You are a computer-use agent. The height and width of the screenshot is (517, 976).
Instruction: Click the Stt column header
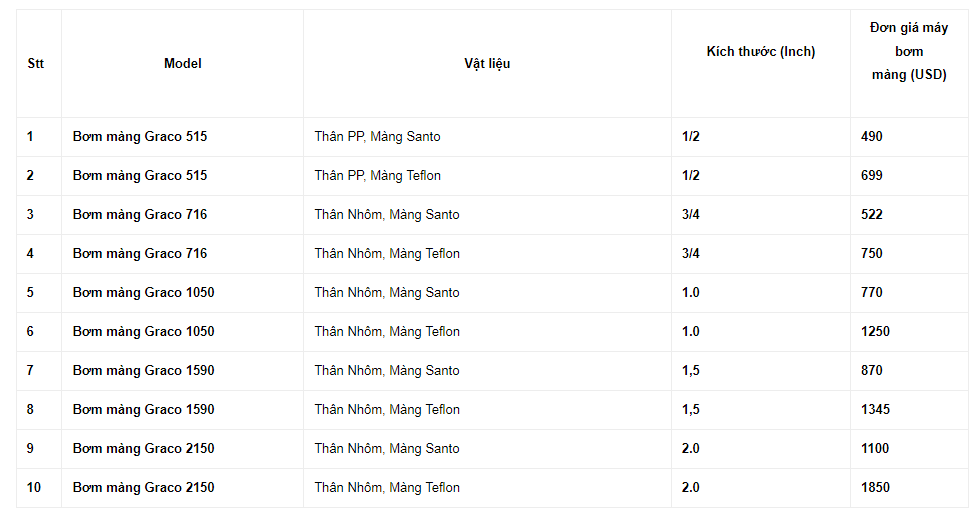(35, 63)
